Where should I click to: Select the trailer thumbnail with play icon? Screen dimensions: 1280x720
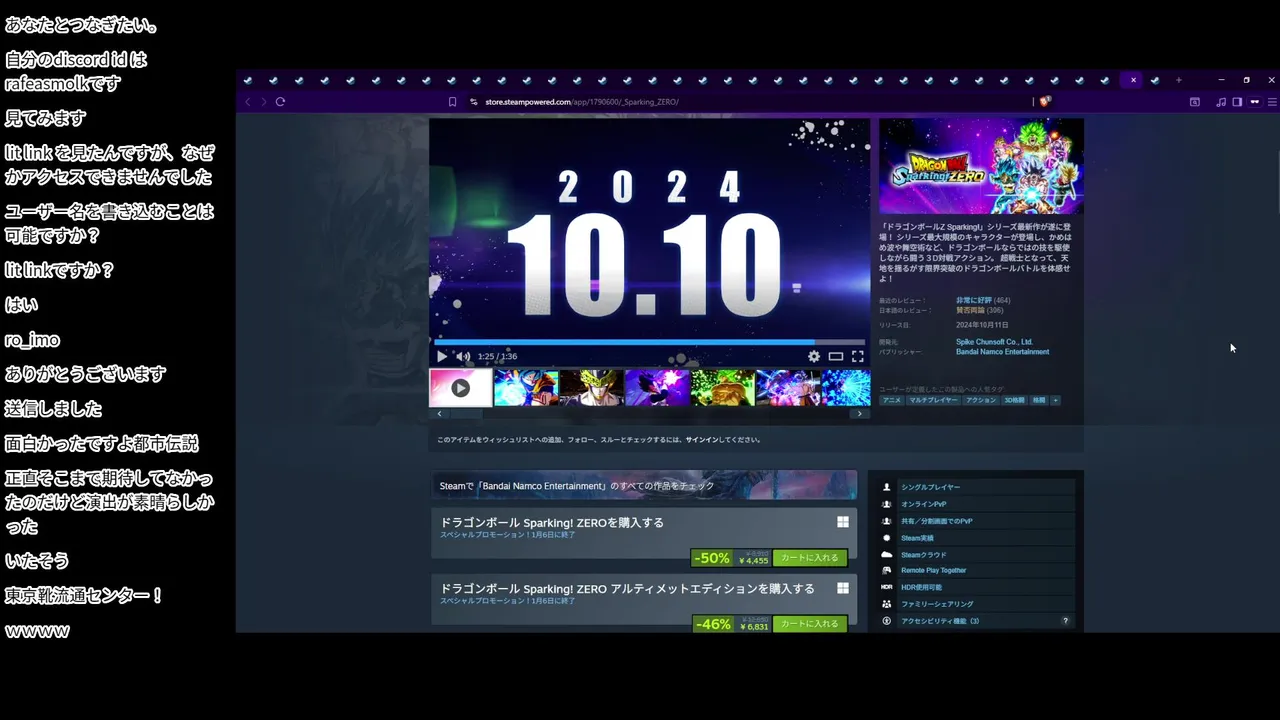460,388
